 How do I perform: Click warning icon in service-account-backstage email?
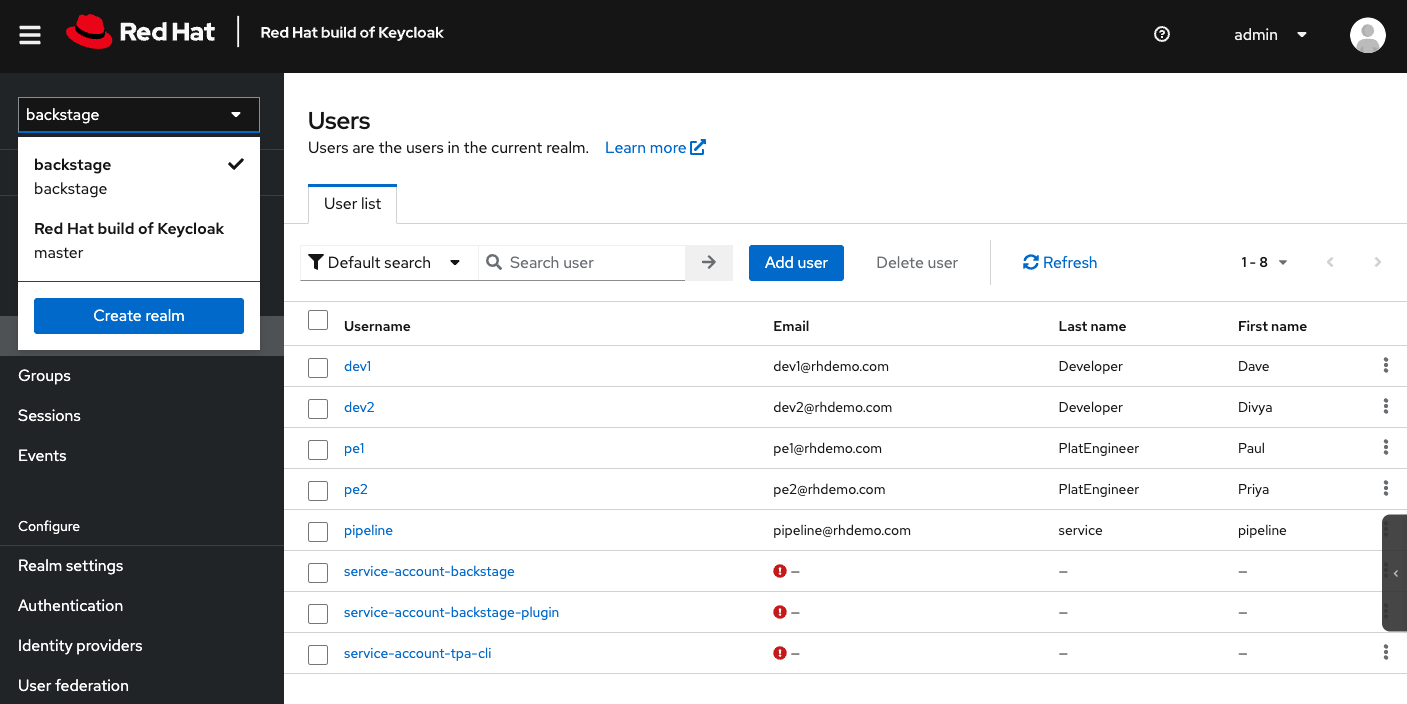pyautogui.click(x=780, y=571)
